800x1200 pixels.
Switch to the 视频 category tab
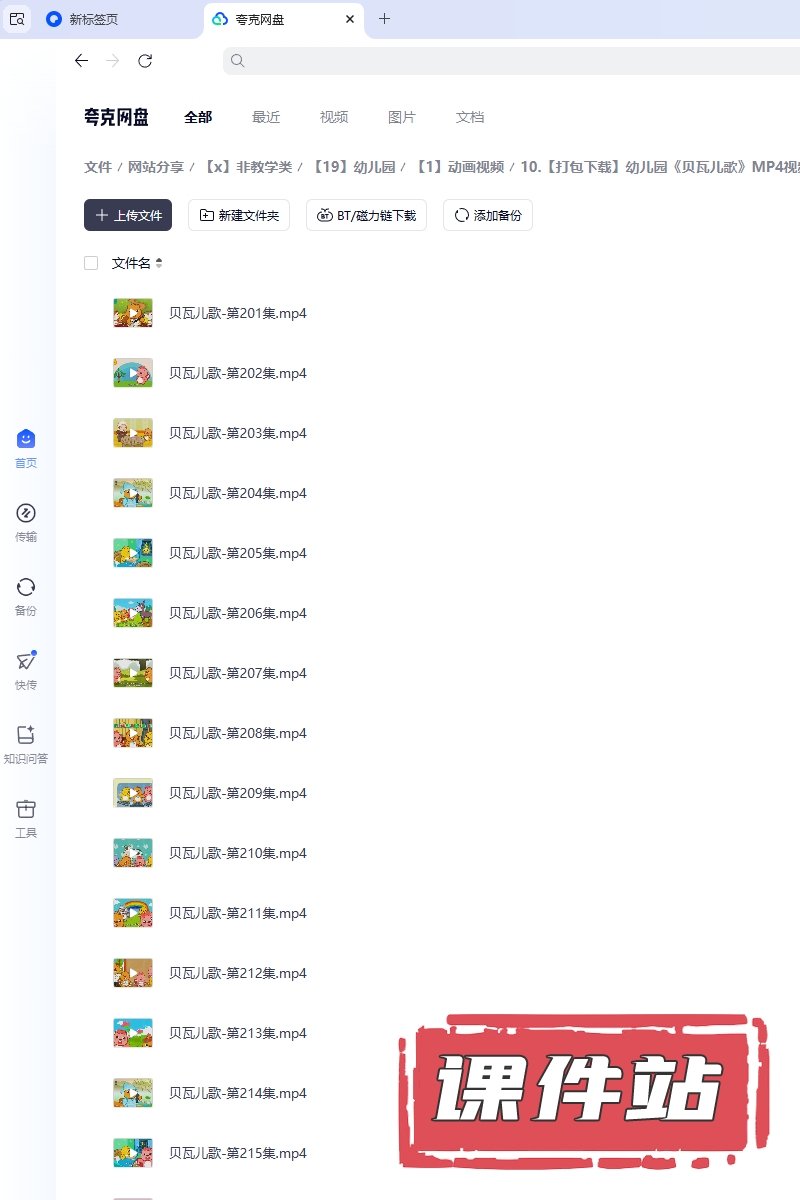point(334,117)
